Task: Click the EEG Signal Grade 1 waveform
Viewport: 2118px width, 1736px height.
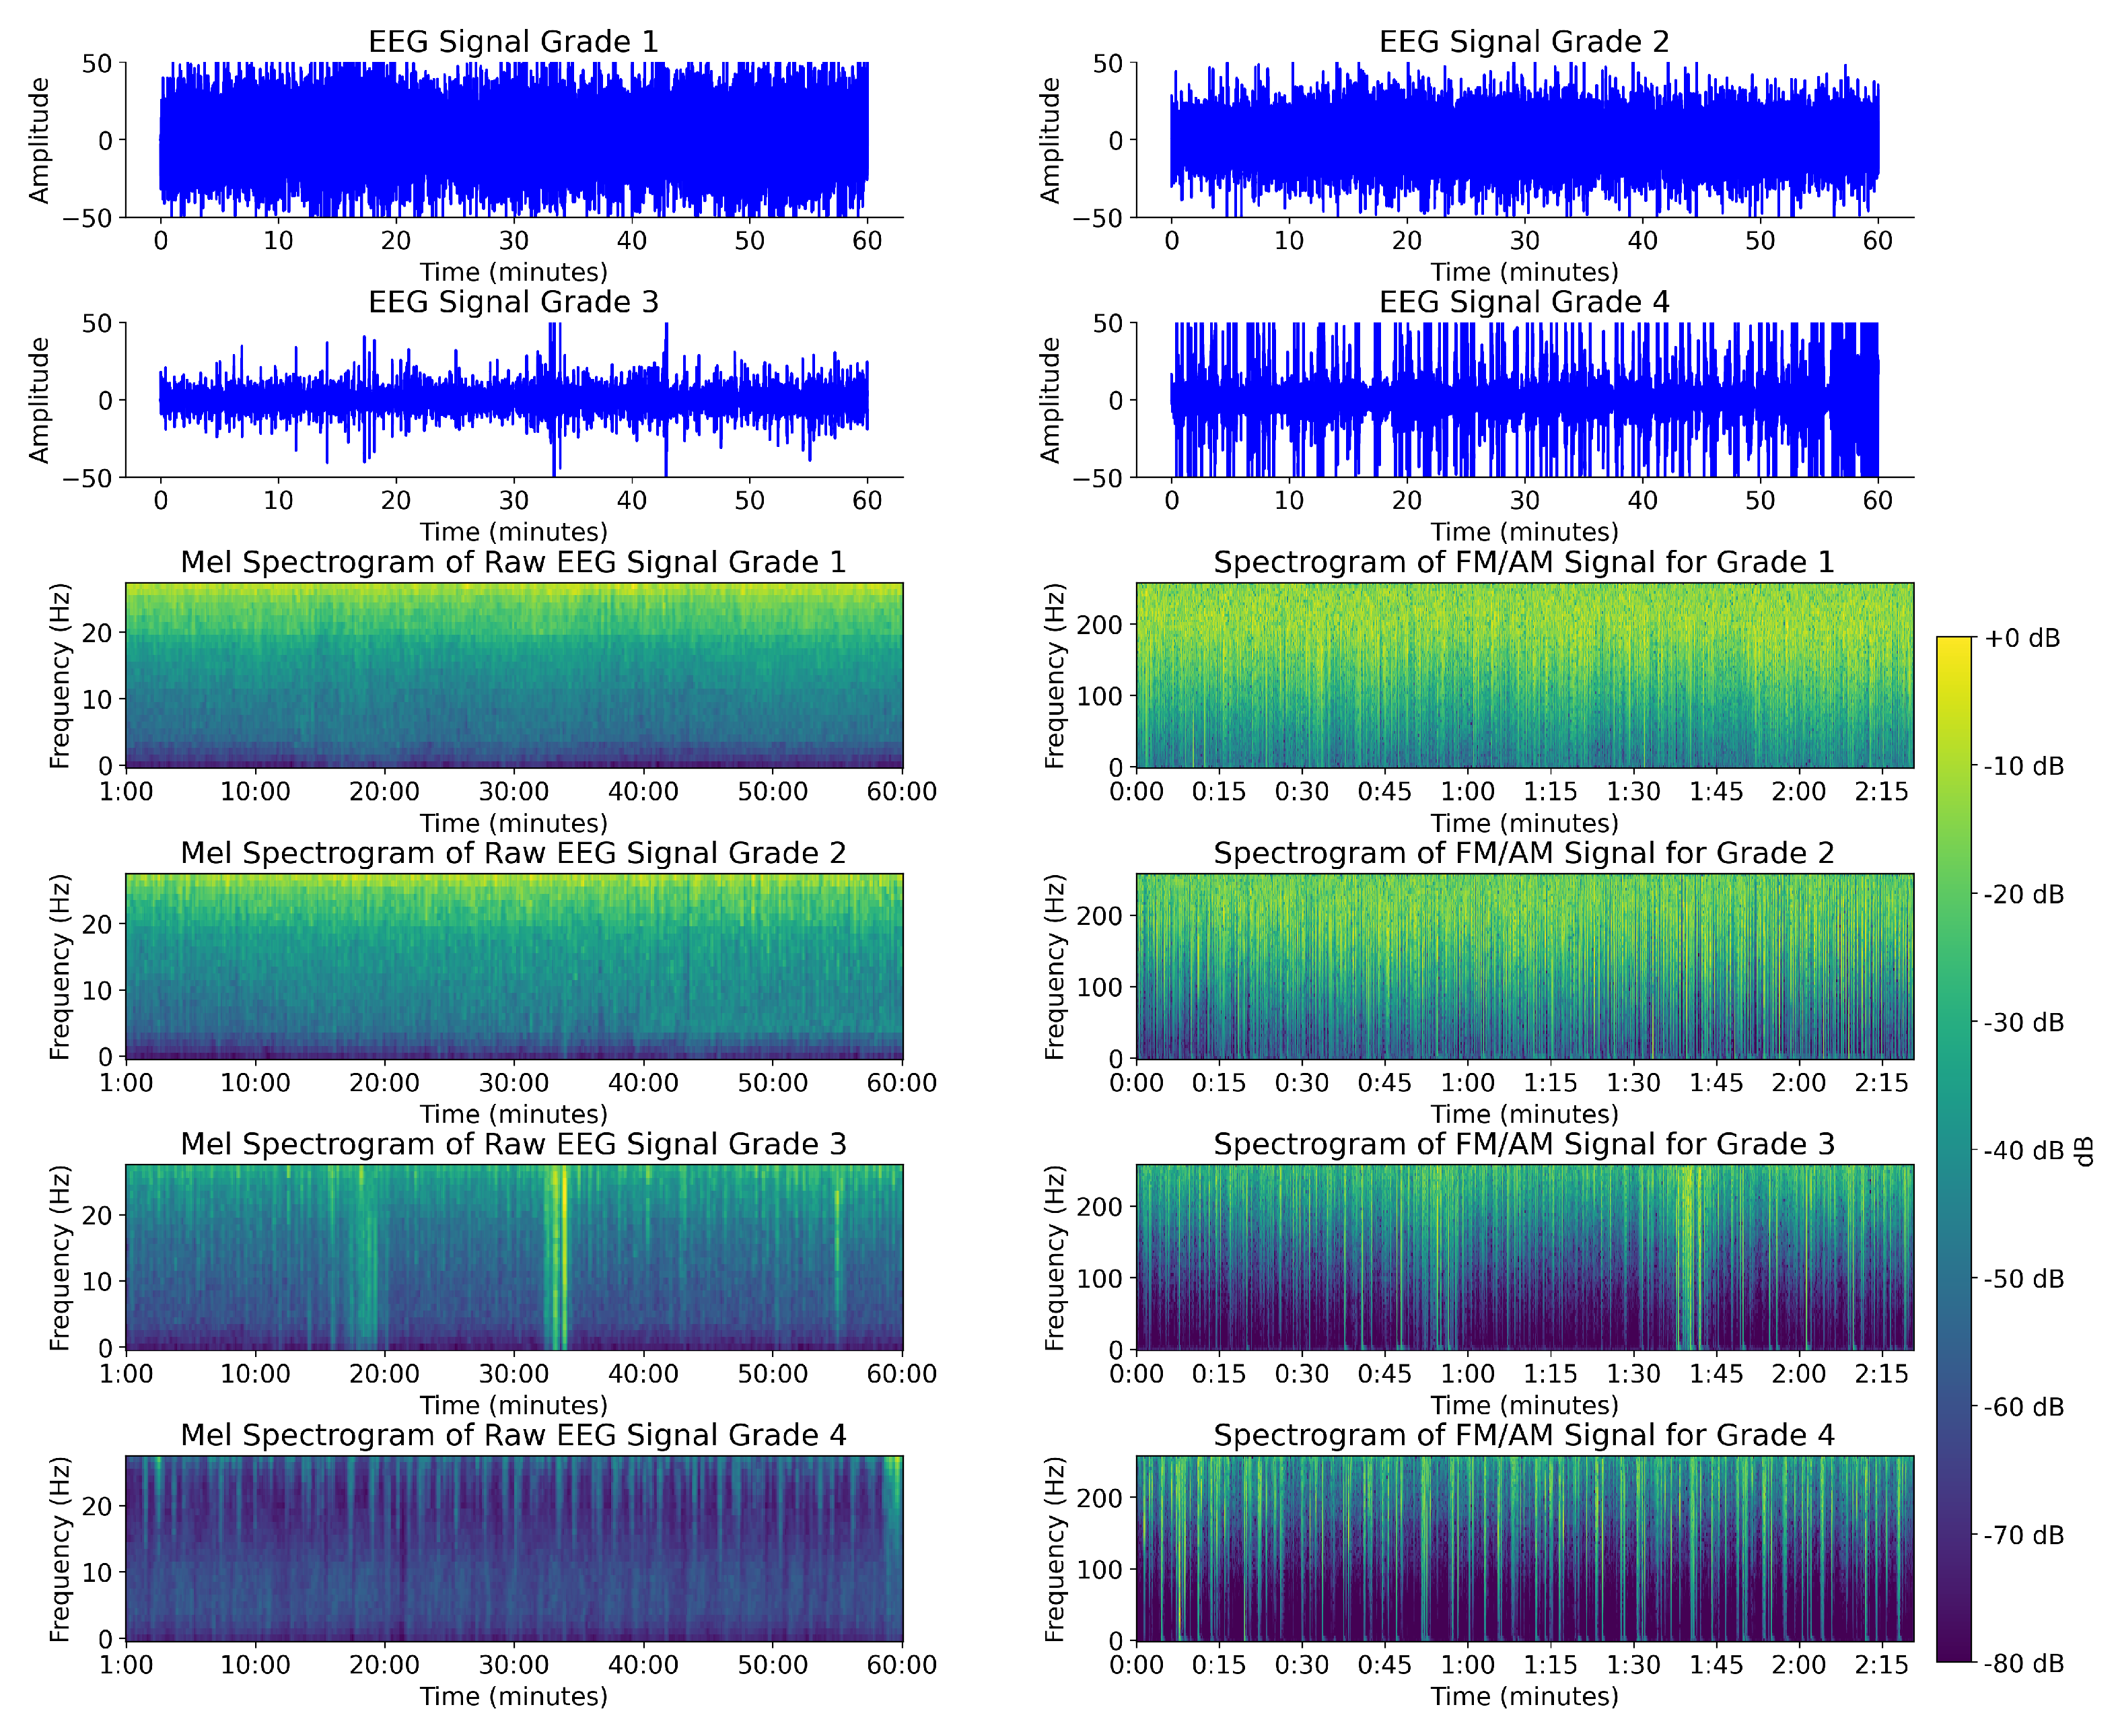Action: click(514, 140)
